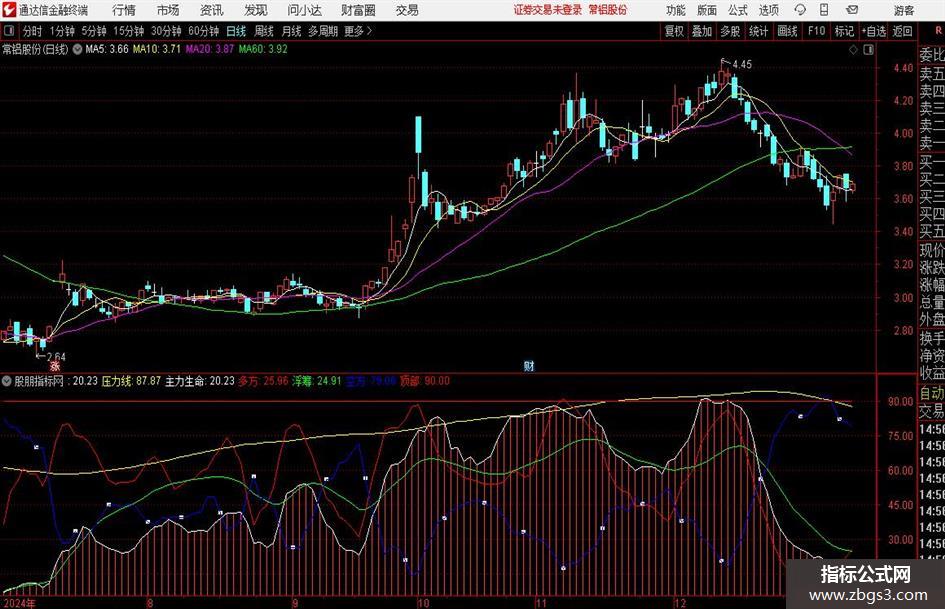The width and height of the screenshot is (945, 609).
Task: Open the 发现 menu
Action: (x=256, y=10)
